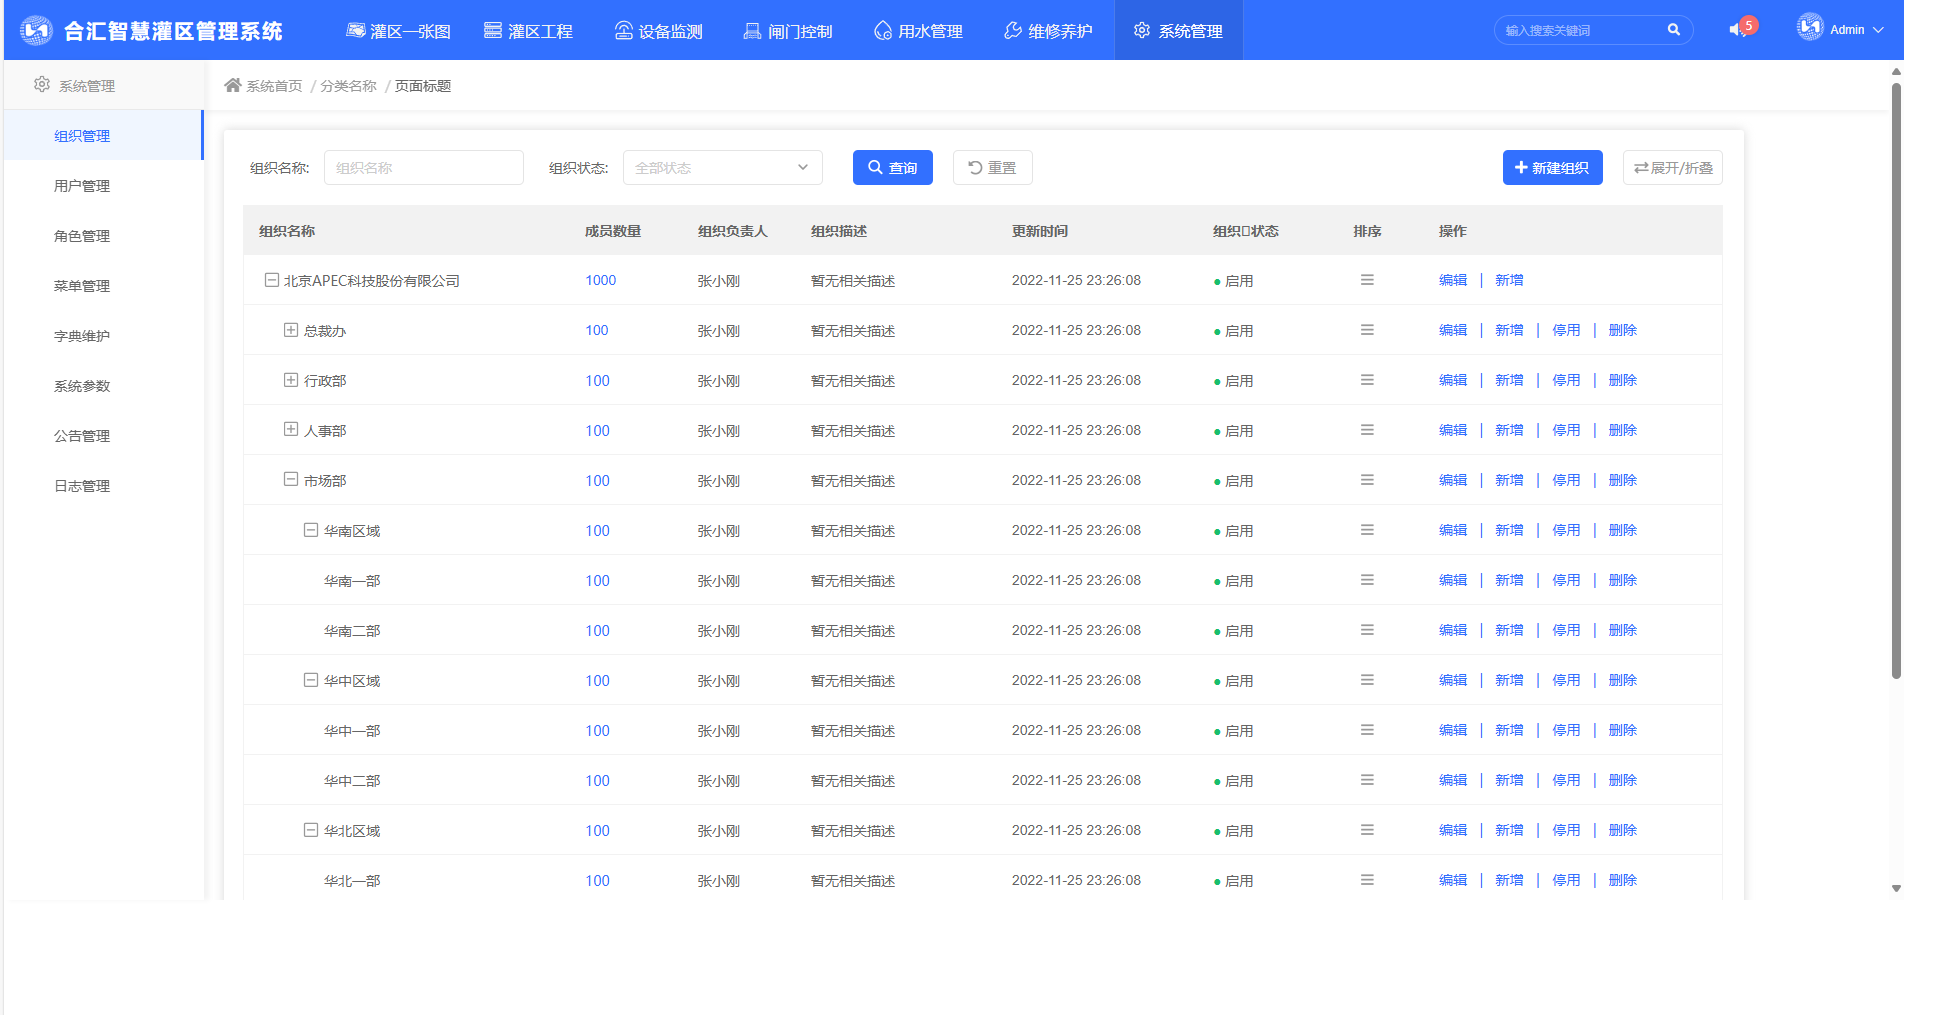Image resolution: width=1958 pixels, height=1015 pixels.
Task: Click the 组织名称 input field
Action: (x=423, y=168)
